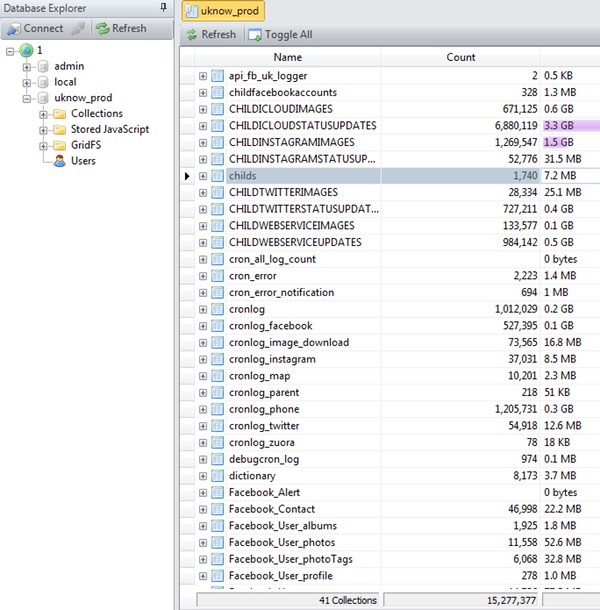Click the cron_error table icon
Viewport: 600px width, 610px height.
[218, 276]
